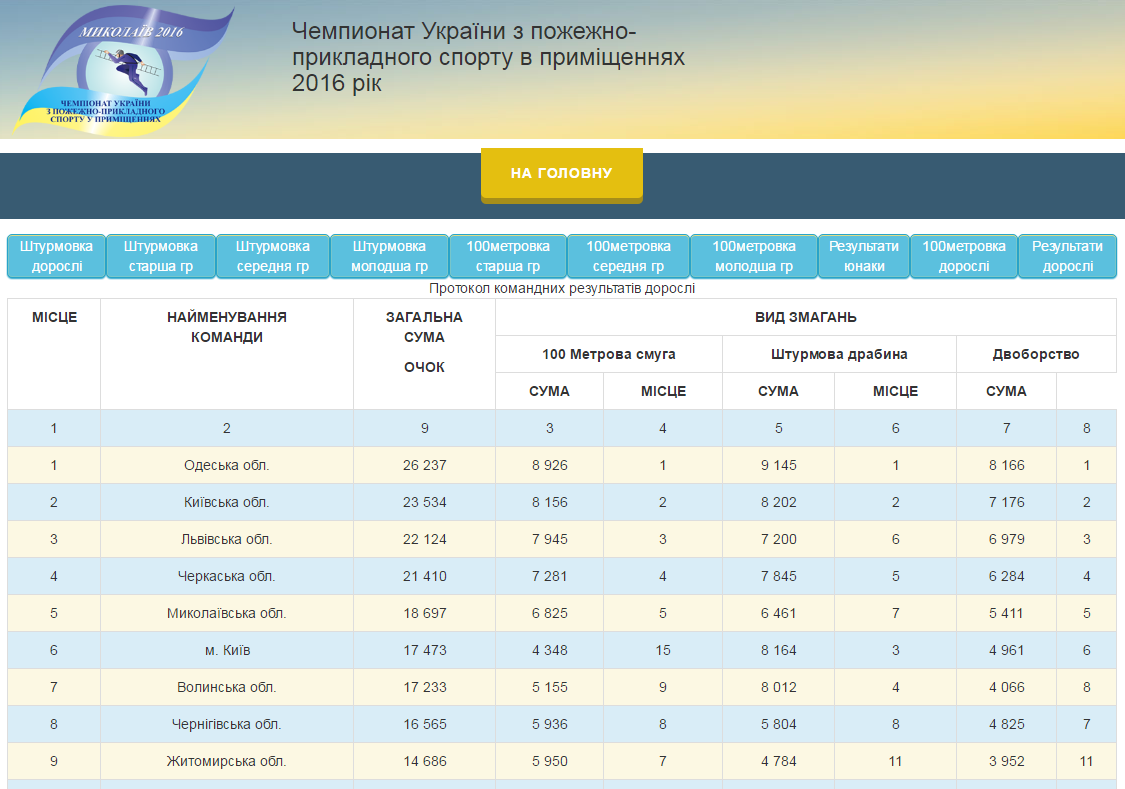
Task: Open the Результати дорослі tab
Action: [x=1067, y=256]
